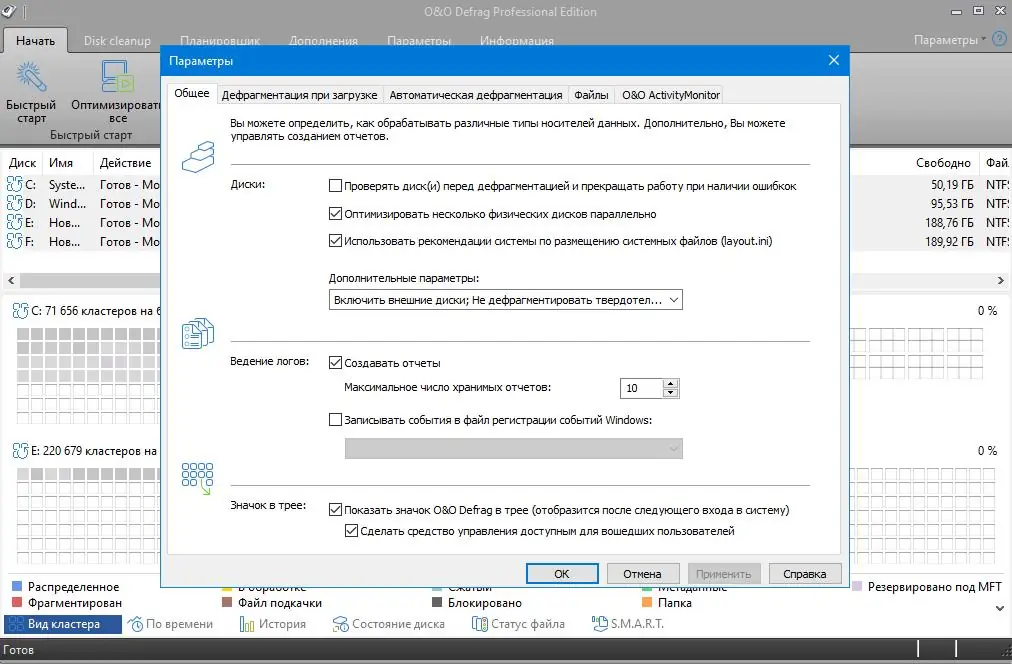Confirm settings with the OK button
The image size is (1012, 664).
[561, 573]
